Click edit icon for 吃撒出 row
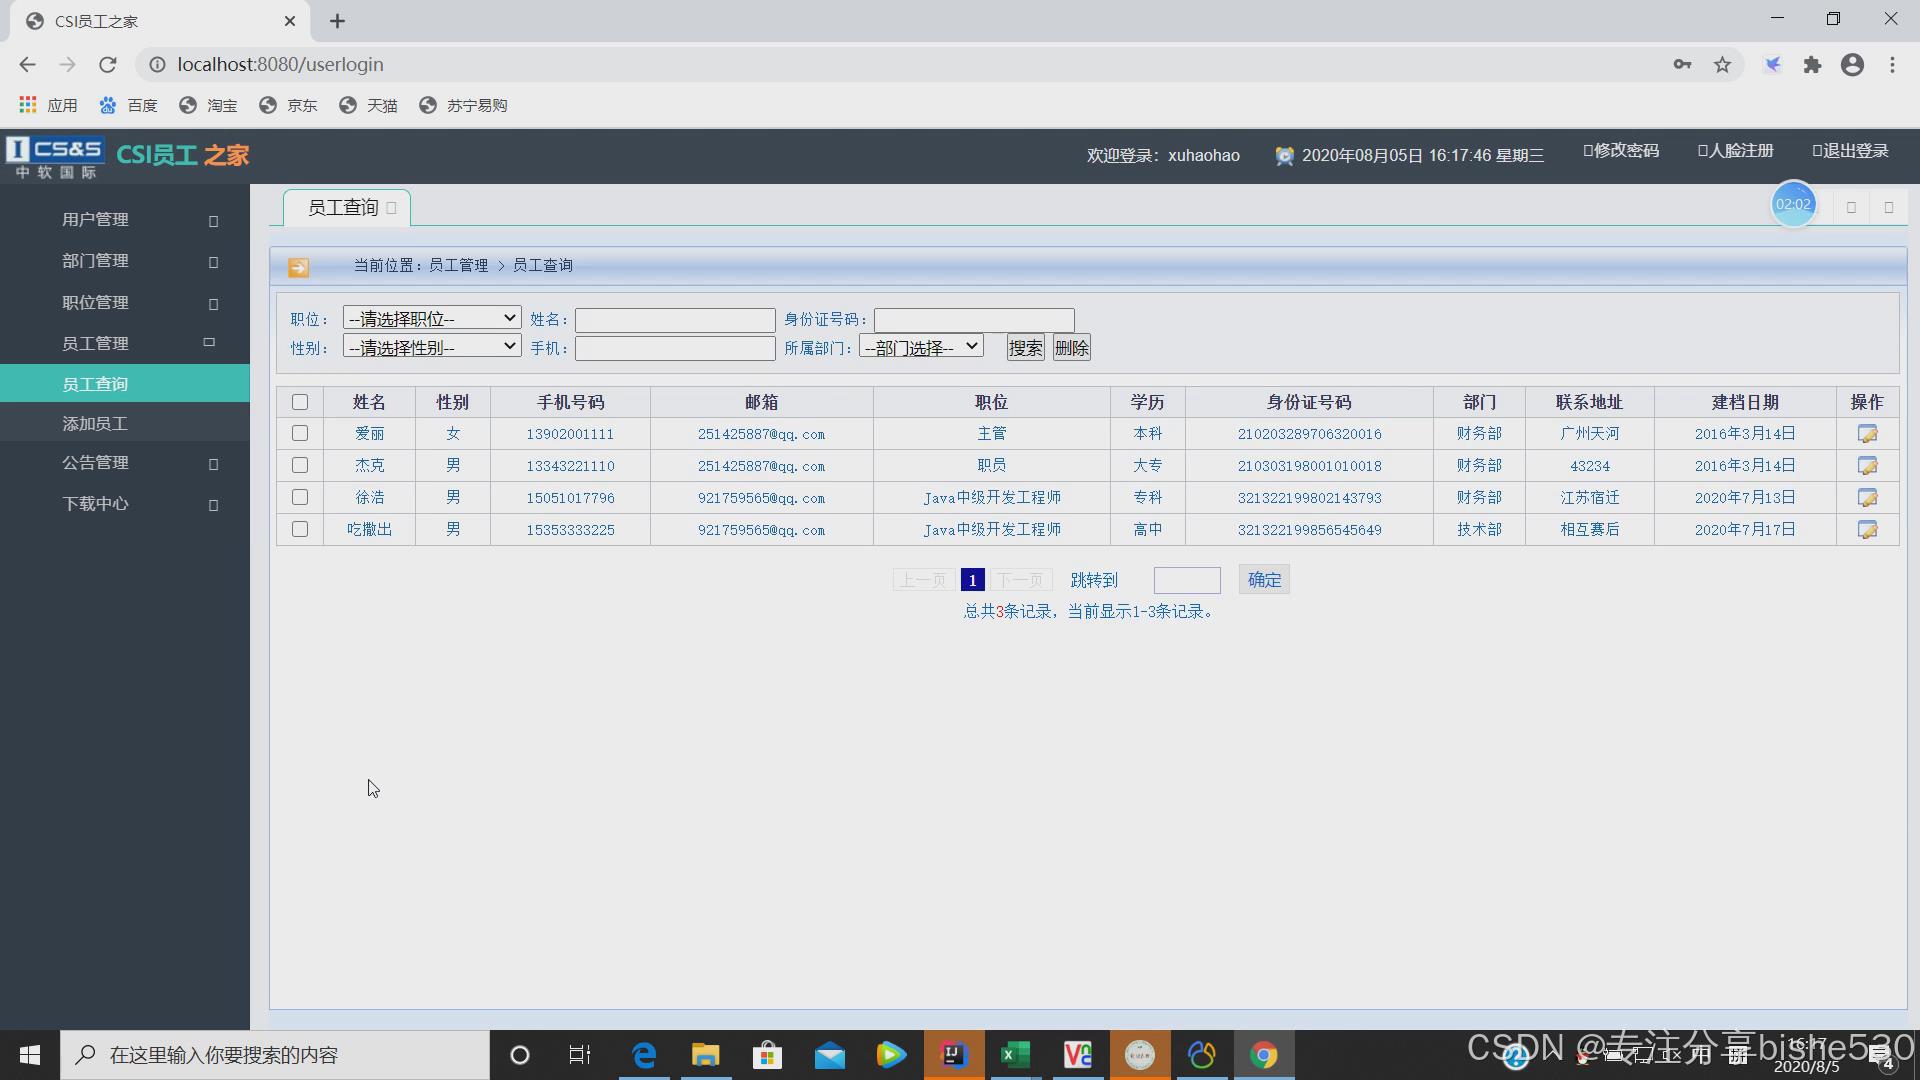 pyautogui.click(x=1866, y=530)
